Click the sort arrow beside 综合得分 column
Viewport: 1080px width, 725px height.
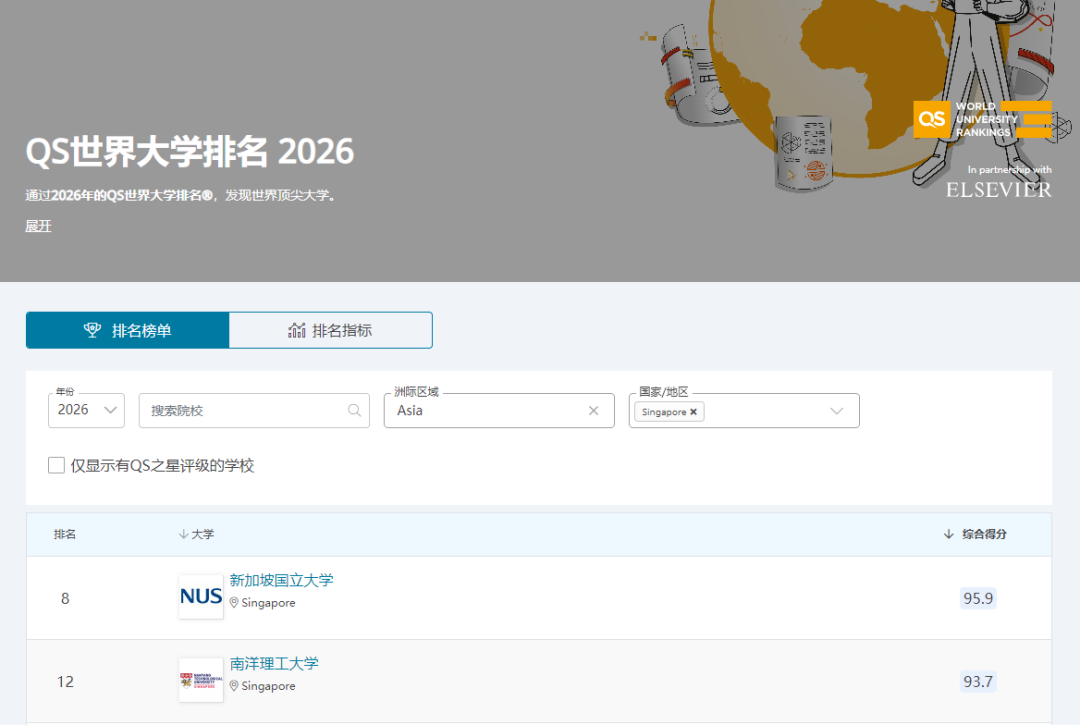pos(947,533)
